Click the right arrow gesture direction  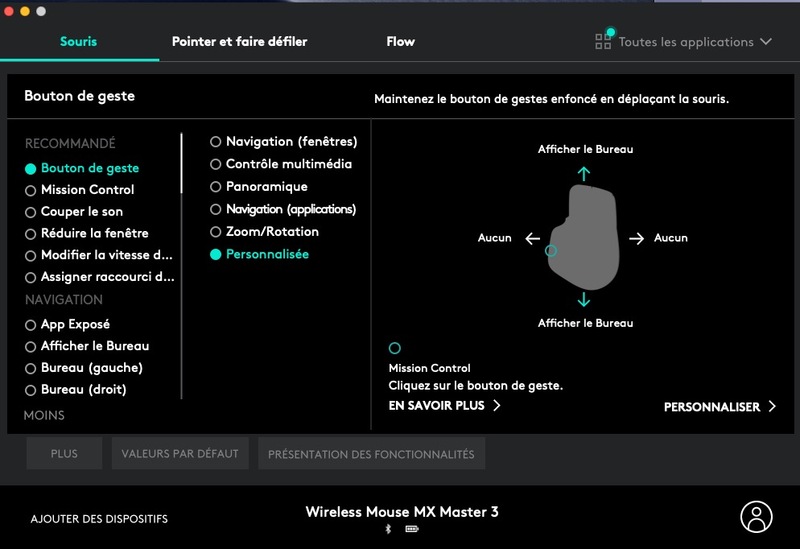(x=636, y=238)
